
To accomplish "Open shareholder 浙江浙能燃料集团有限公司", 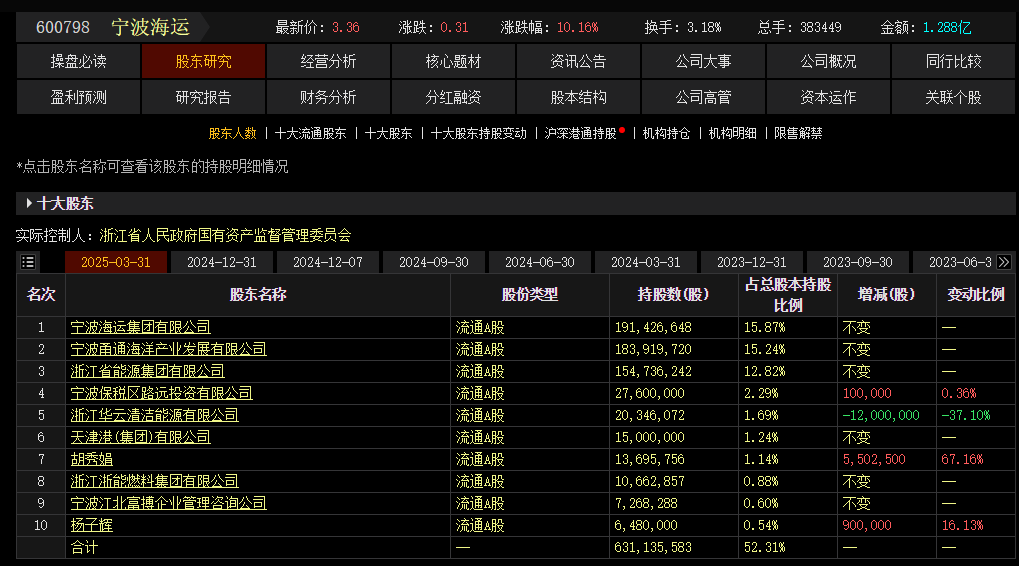I will [155, 482].
